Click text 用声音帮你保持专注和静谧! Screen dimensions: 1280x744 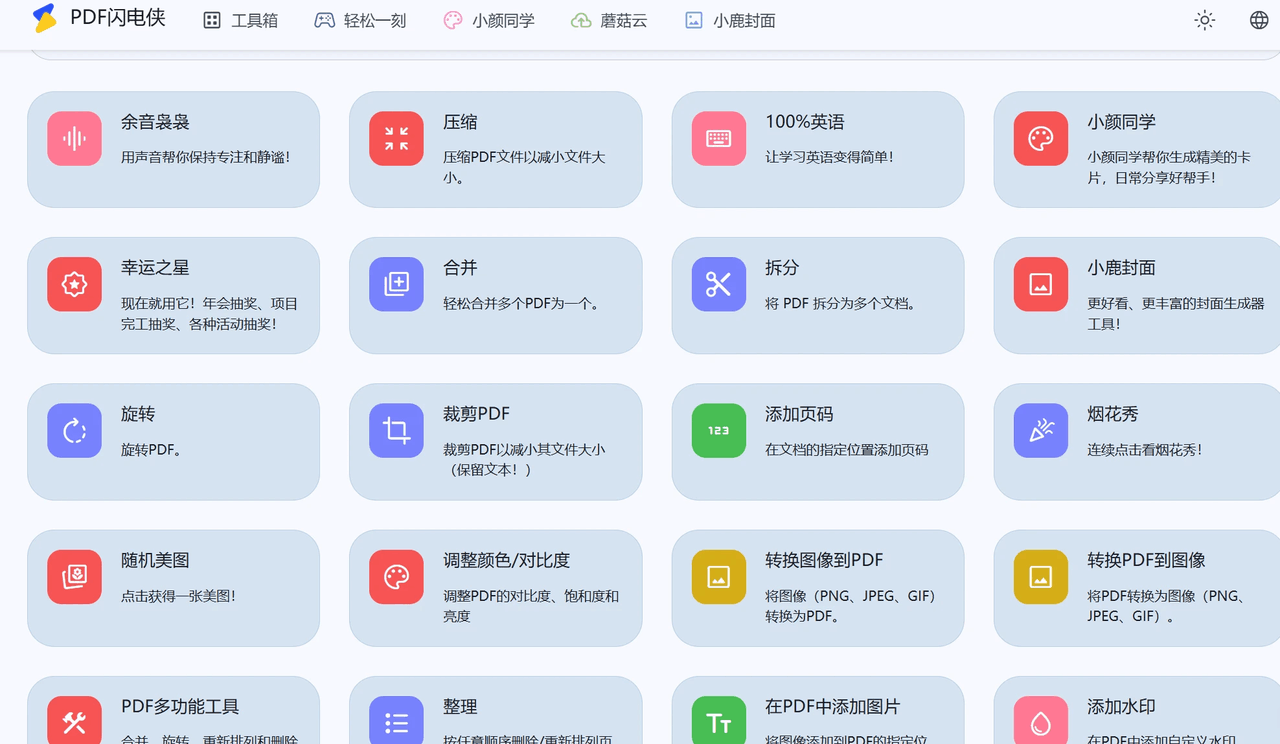(x=206, y=157)
